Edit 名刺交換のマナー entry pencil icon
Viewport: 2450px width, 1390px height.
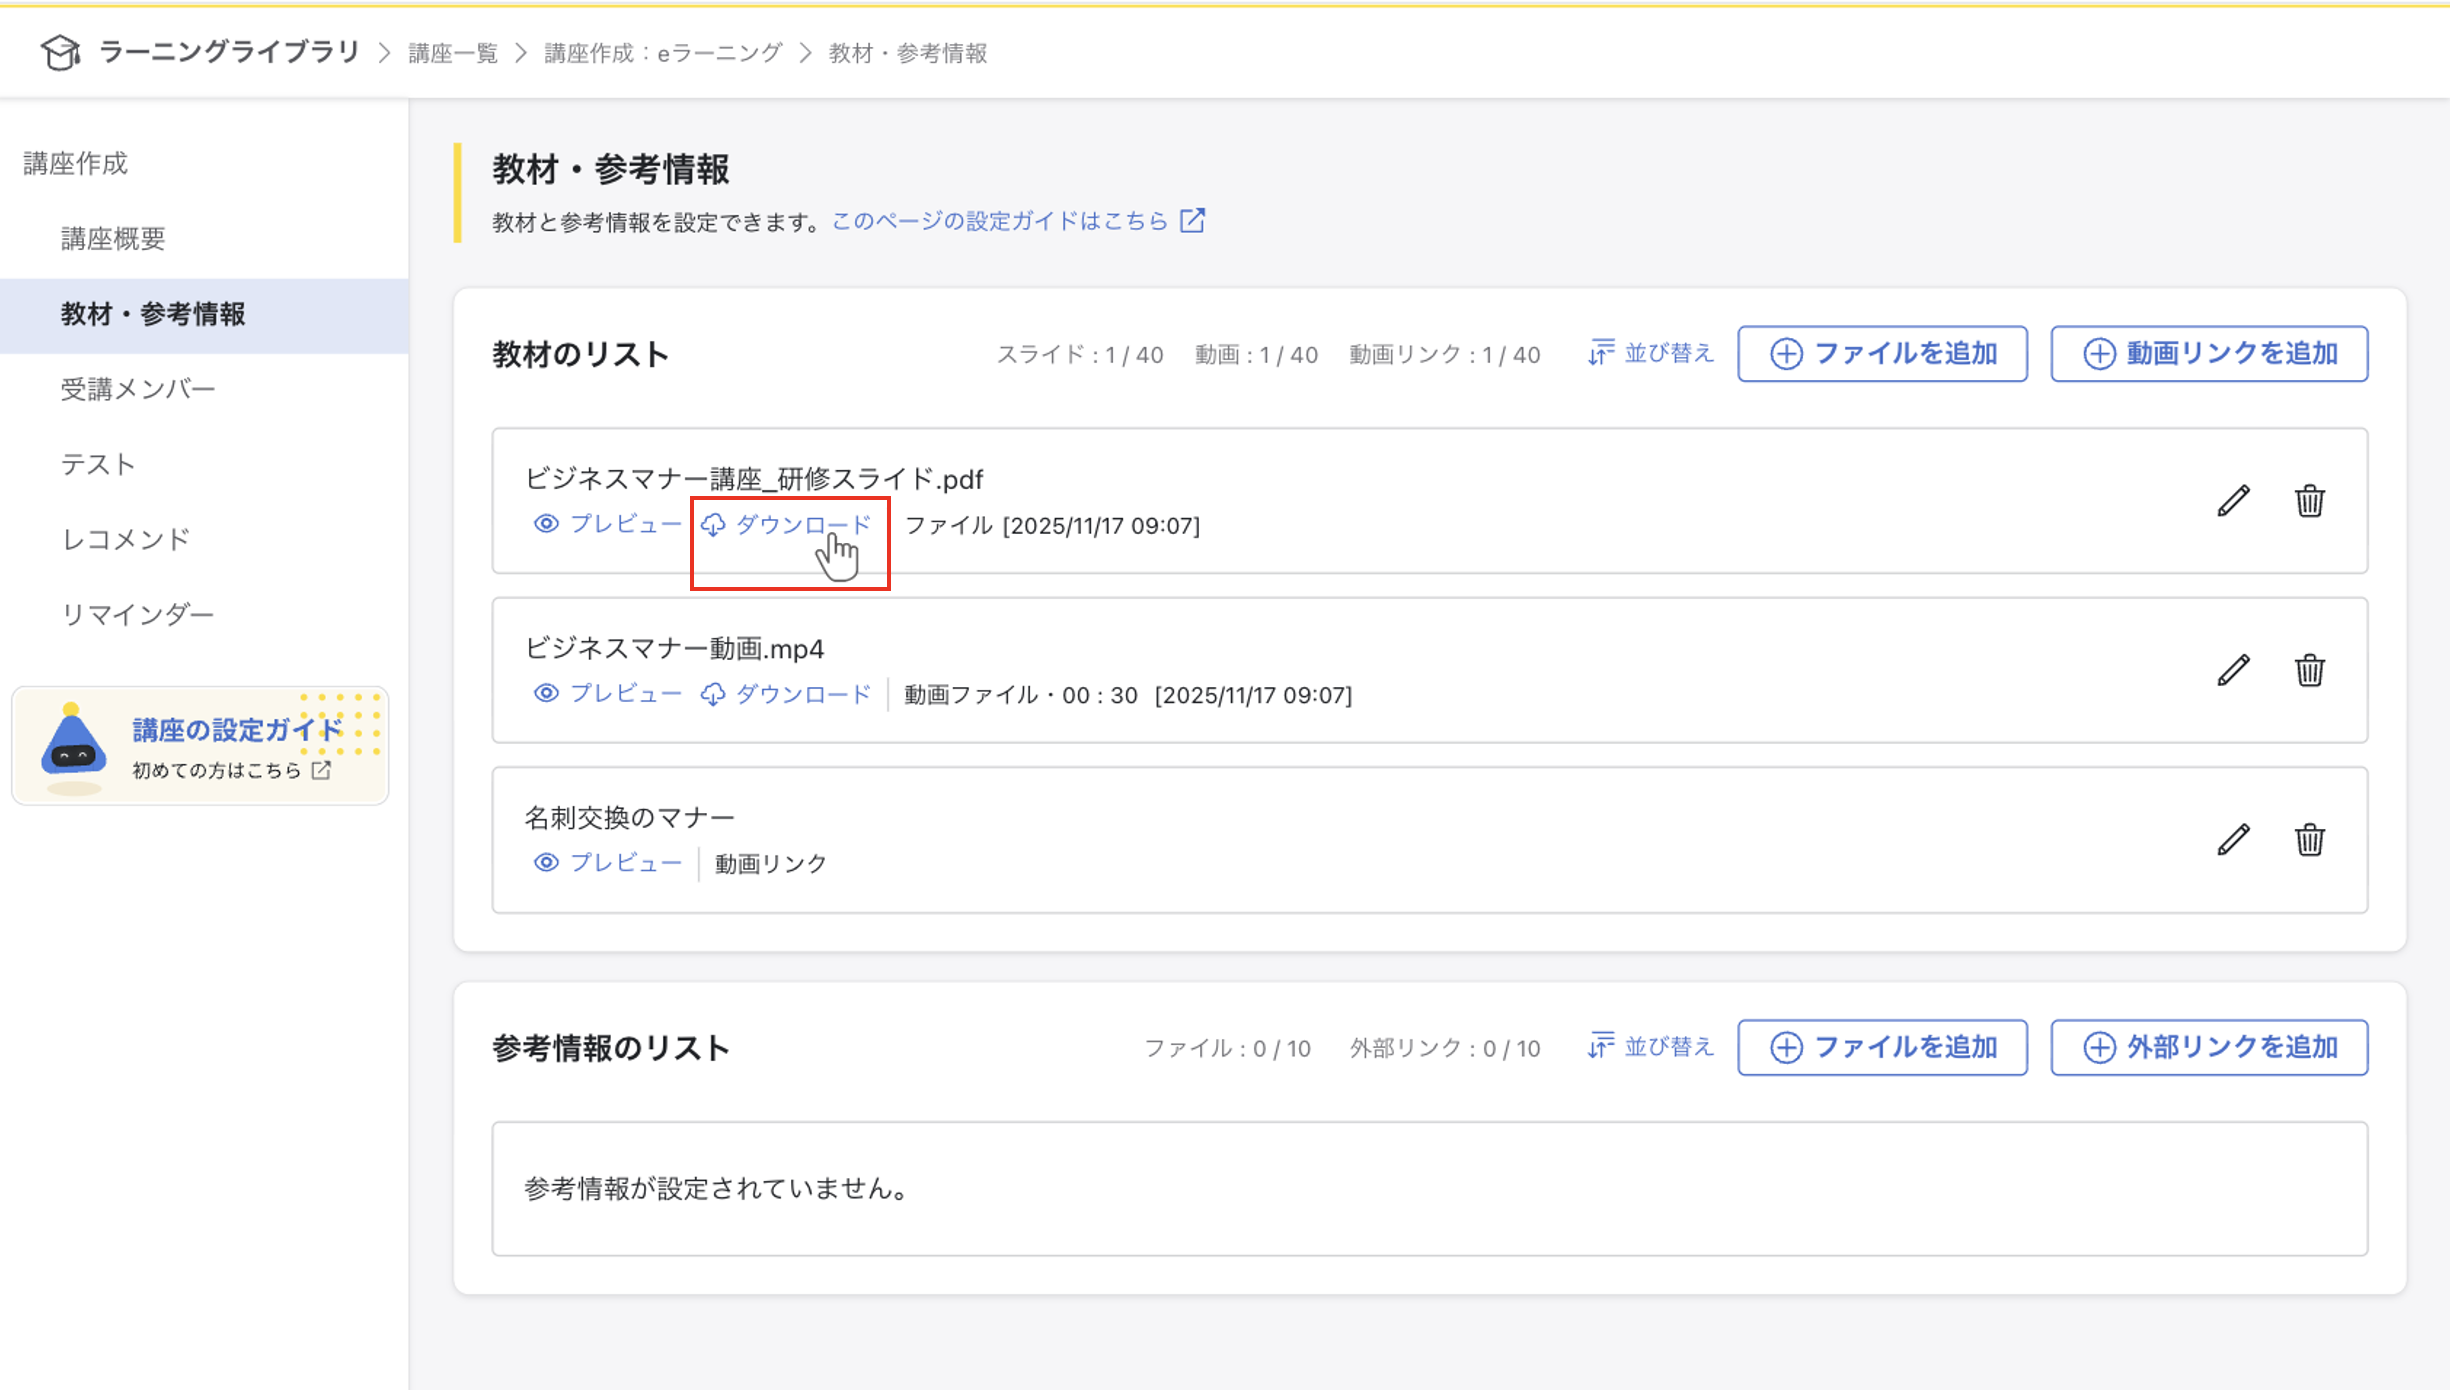pos(2232,840)
